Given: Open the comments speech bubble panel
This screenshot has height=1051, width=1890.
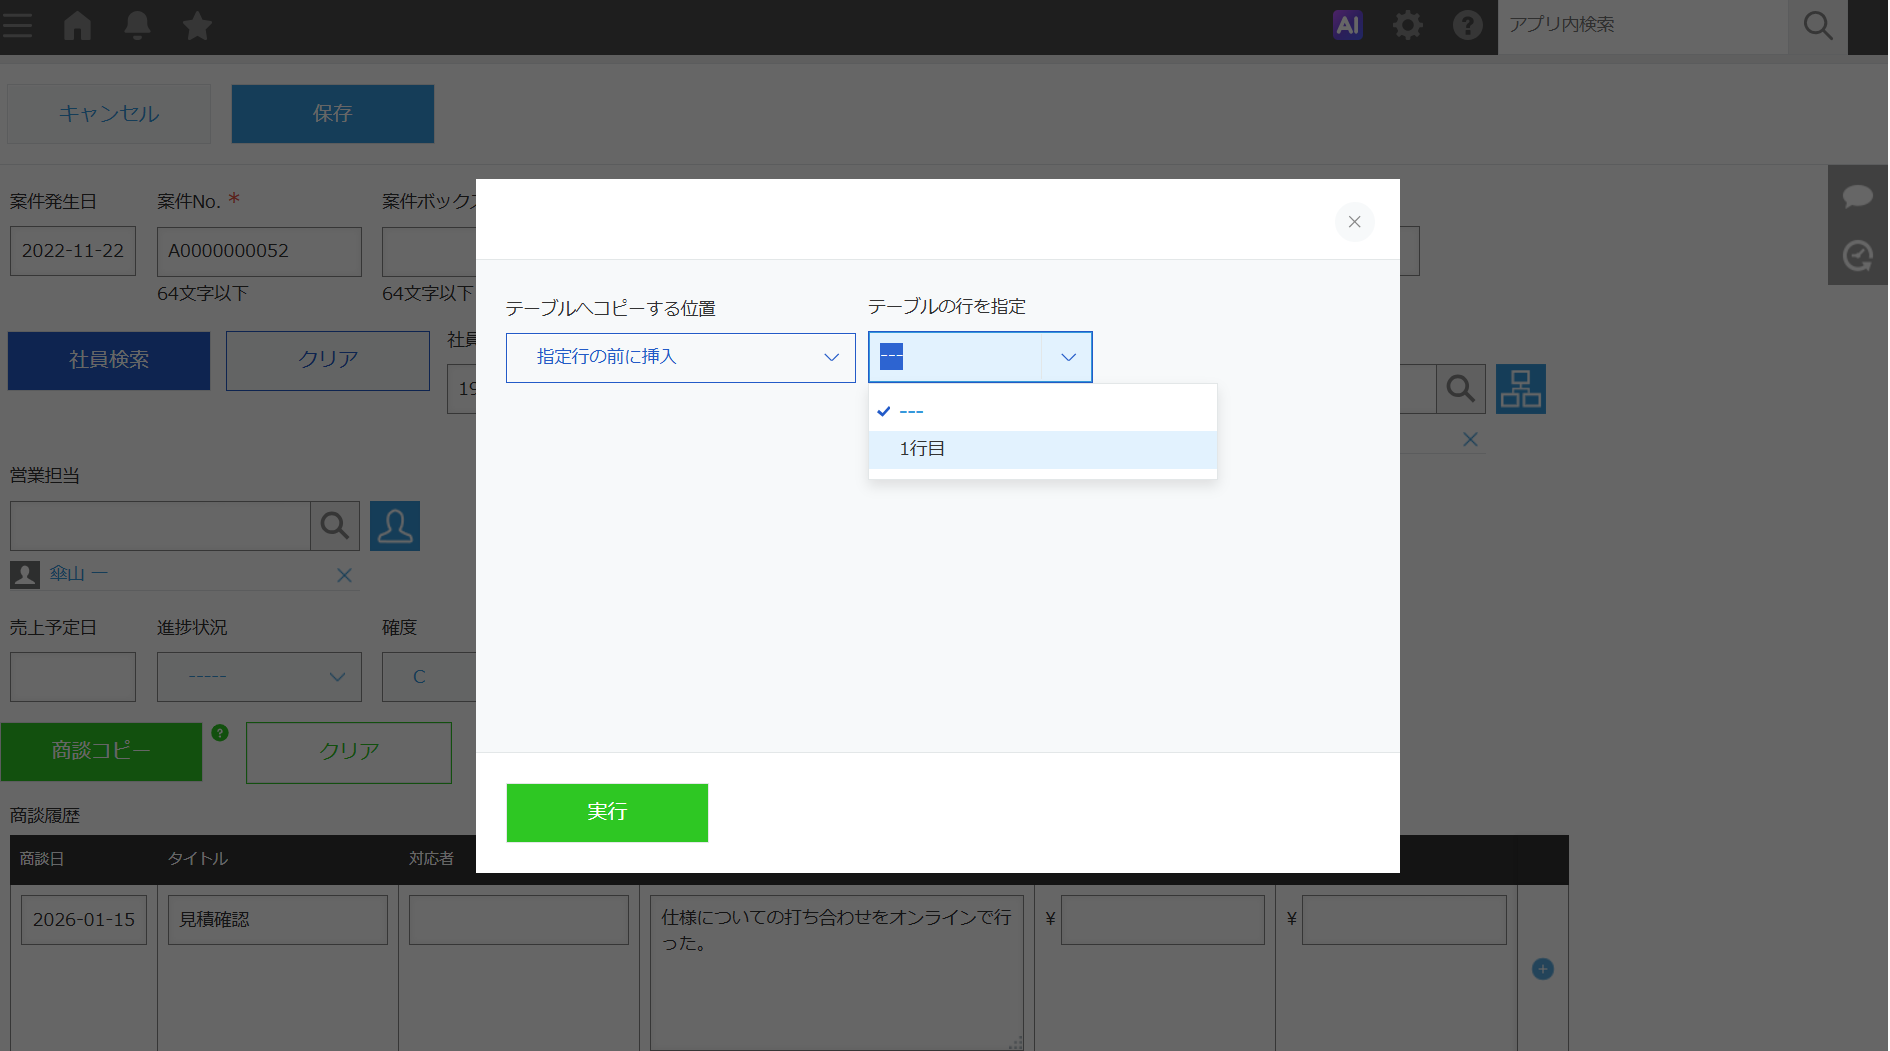Looking at the screenshot, I should click(x=1857, y=196).
